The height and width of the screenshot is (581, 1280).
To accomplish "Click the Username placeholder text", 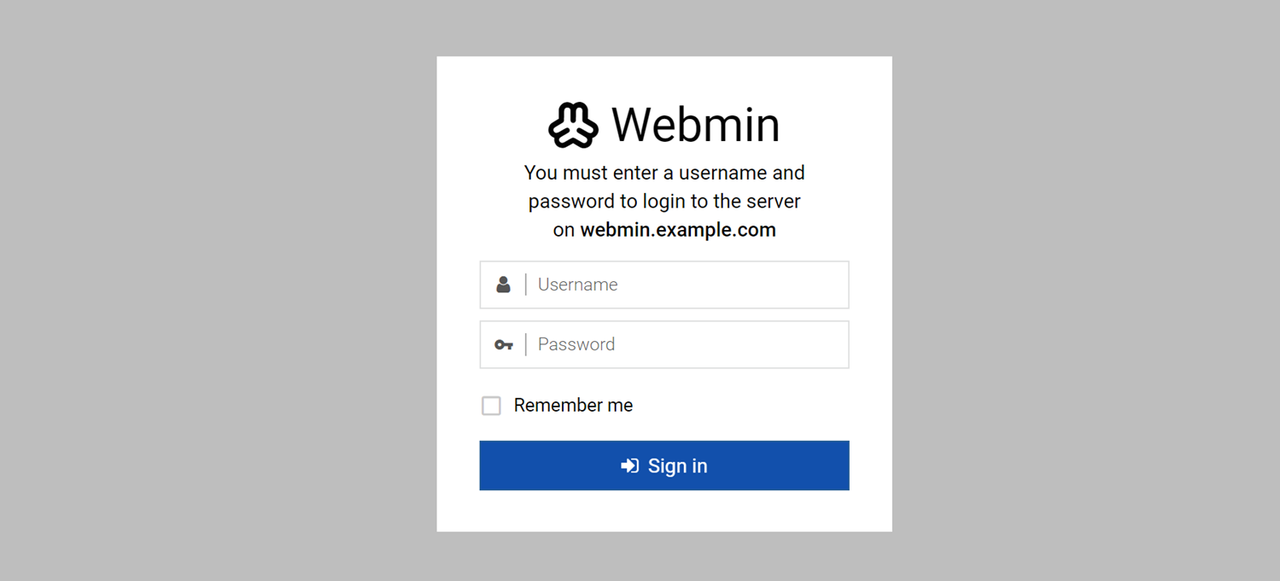I will tap(578, 285).
